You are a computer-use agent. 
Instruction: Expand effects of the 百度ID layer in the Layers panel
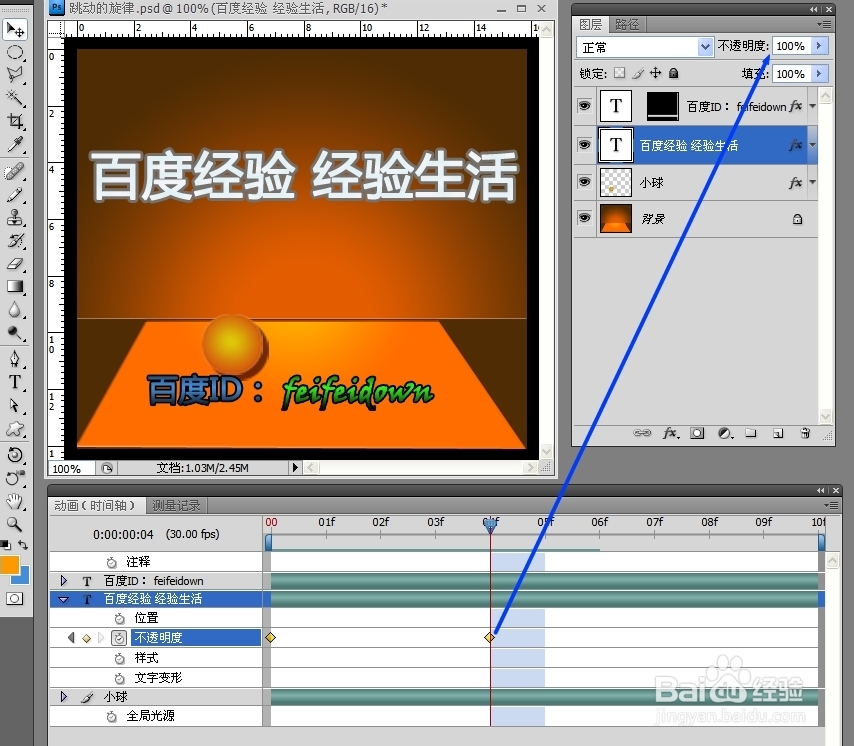coord(813,106)
